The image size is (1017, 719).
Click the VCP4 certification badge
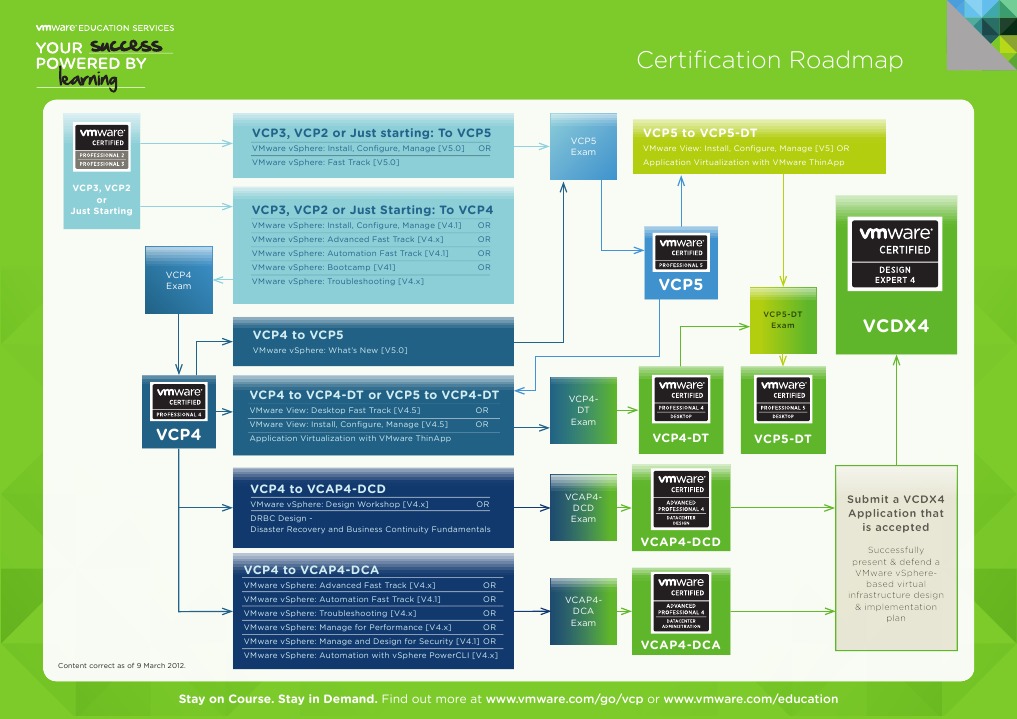178,410
